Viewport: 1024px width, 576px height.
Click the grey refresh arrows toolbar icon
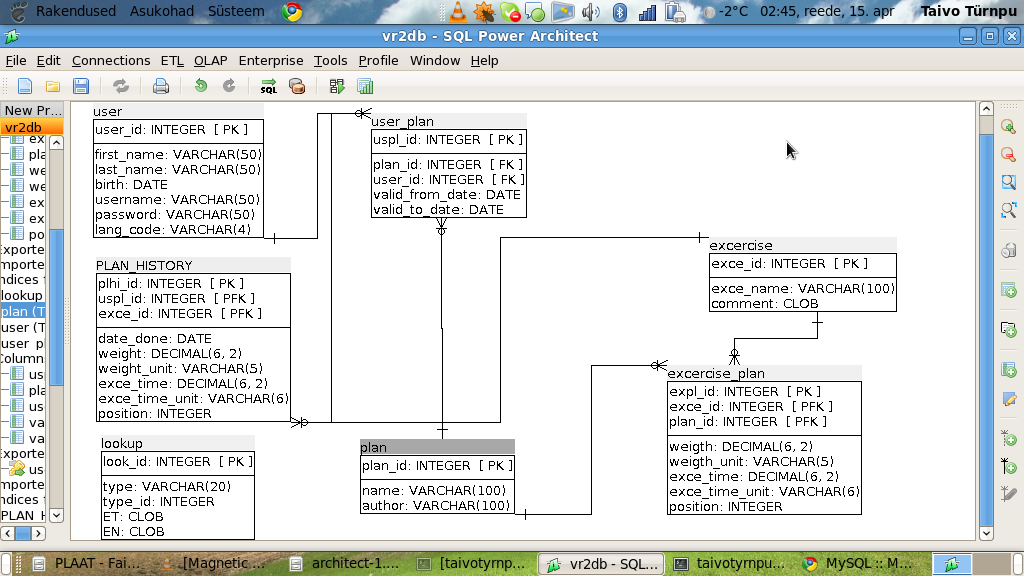pos(121,86)
